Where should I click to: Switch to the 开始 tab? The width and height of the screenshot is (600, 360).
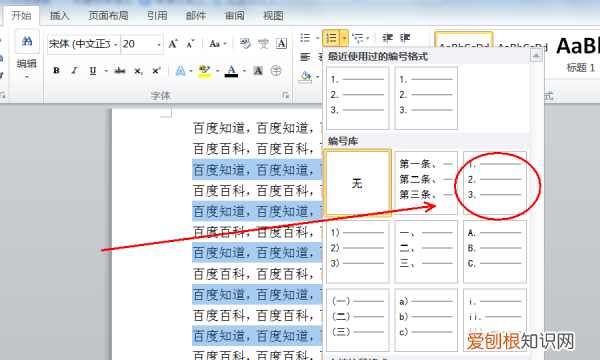pos(21,16)
